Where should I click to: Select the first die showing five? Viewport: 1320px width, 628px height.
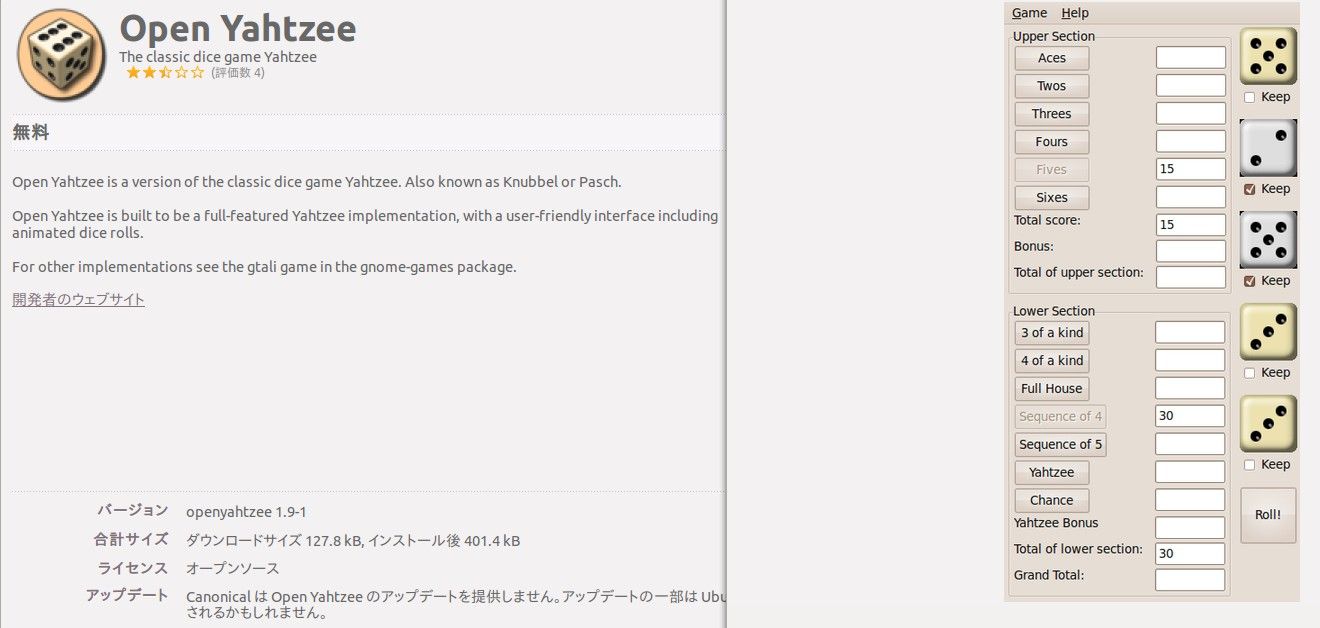(x=1268, y=55)
